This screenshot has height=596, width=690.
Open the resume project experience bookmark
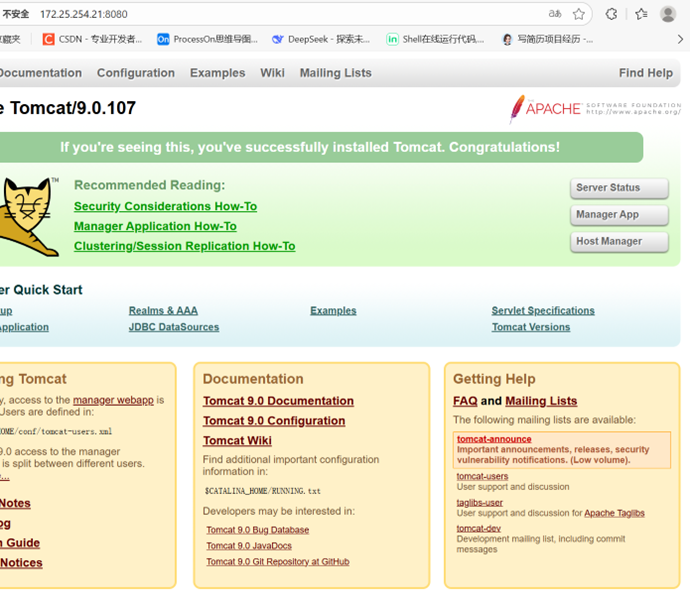point(548,39)
